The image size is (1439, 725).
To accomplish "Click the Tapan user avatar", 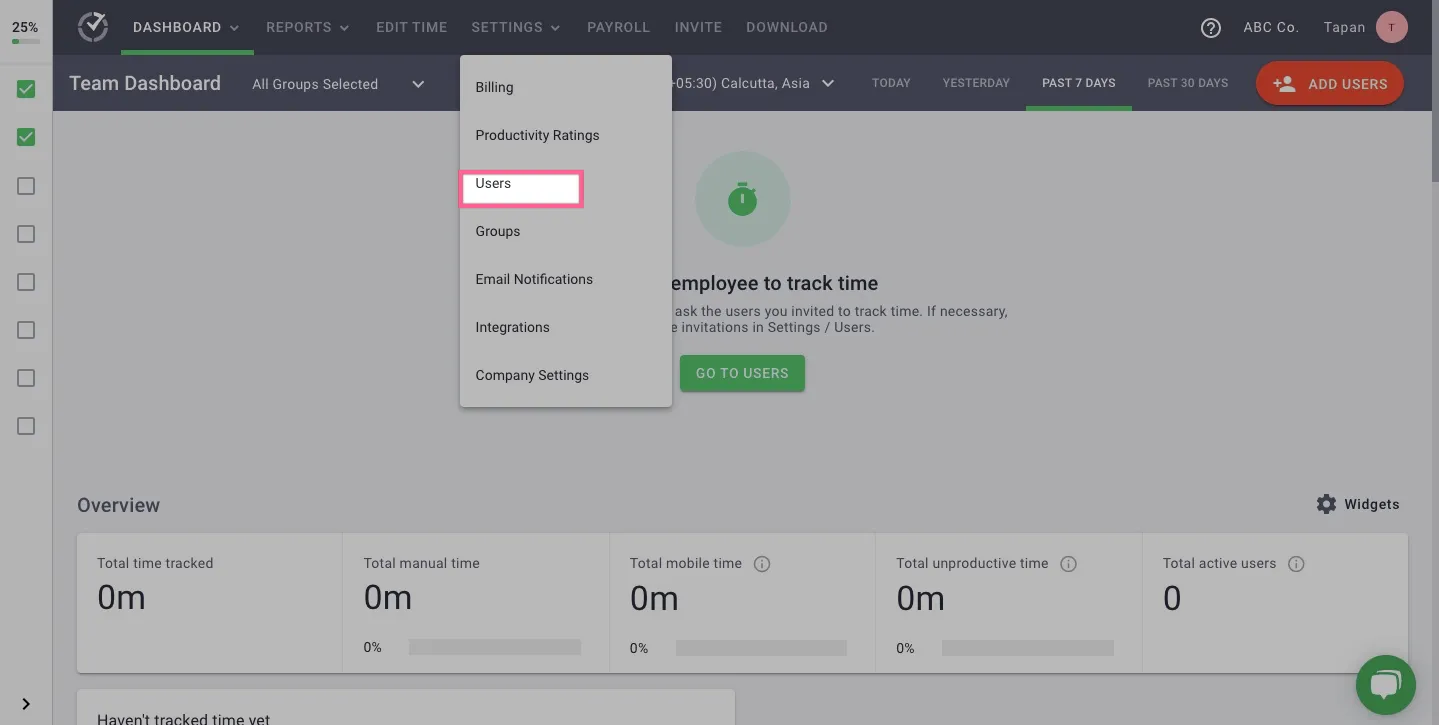I will pyautogui.click(x=1391, y=27).
